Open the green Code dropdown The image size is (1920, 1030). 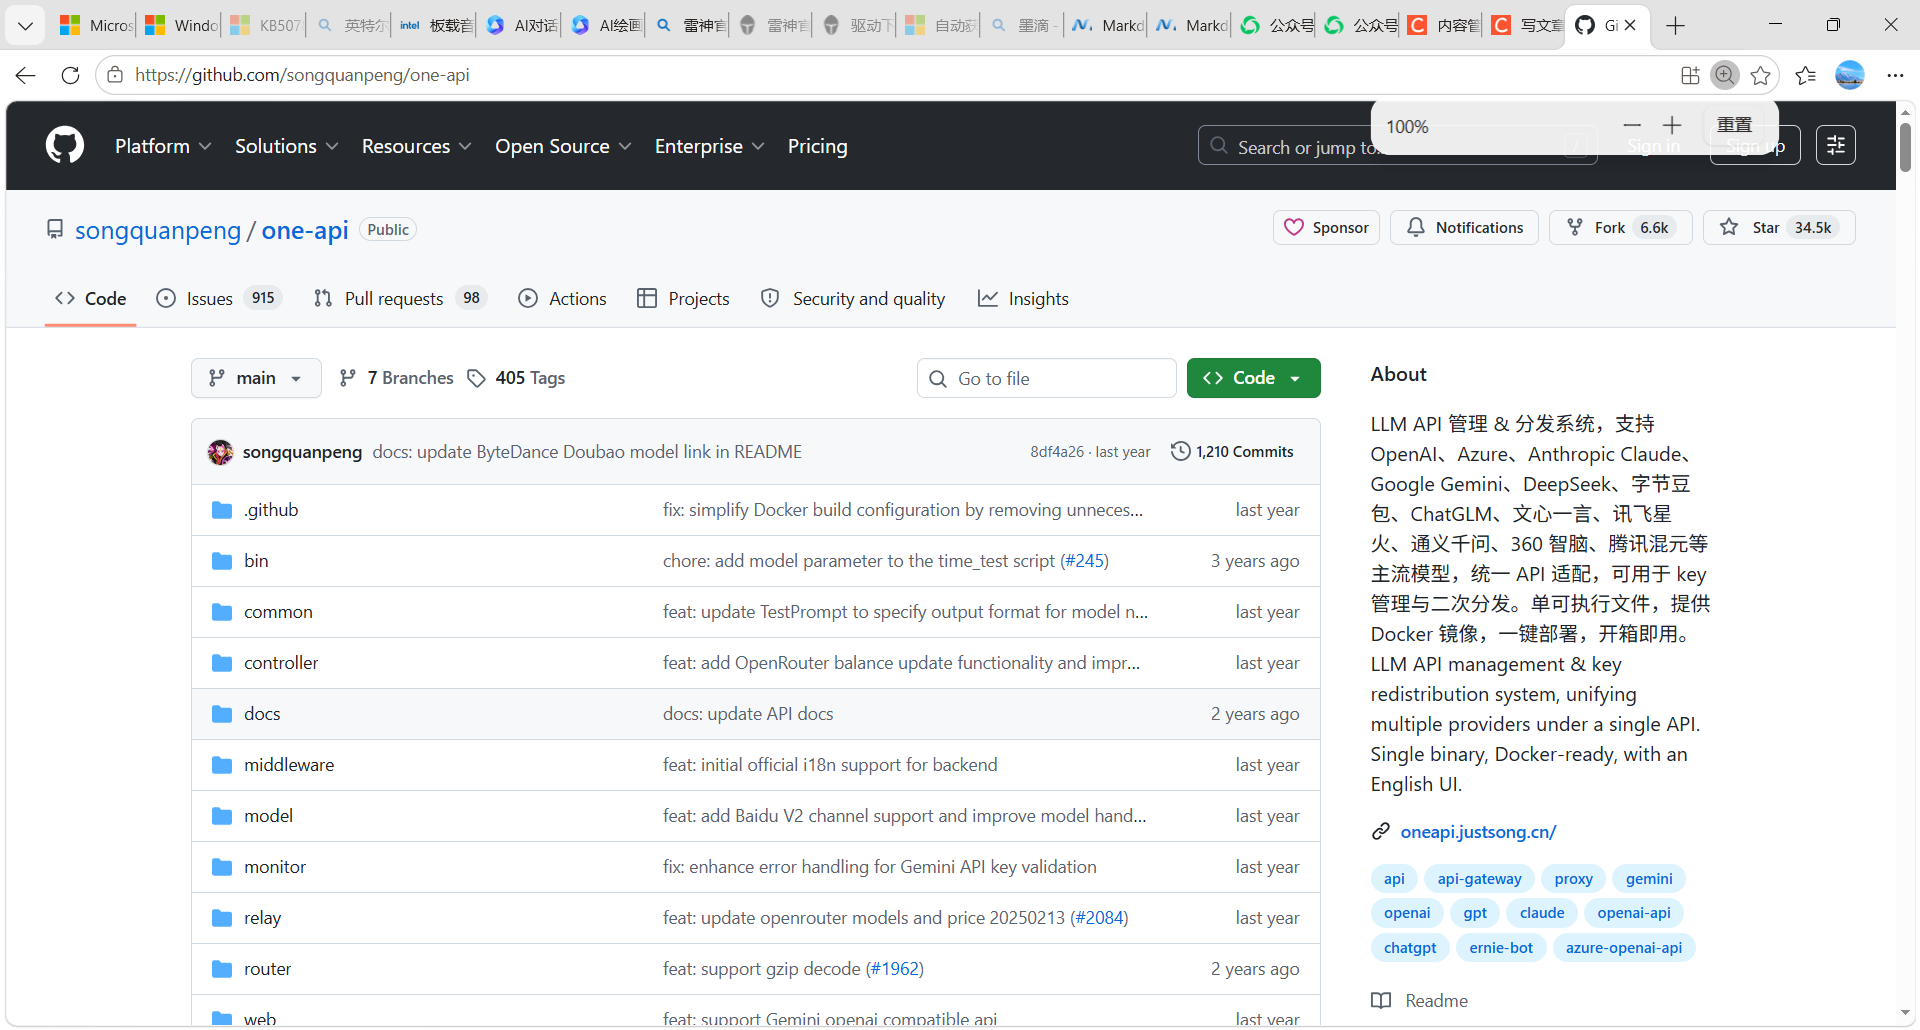pos(1253,378)
